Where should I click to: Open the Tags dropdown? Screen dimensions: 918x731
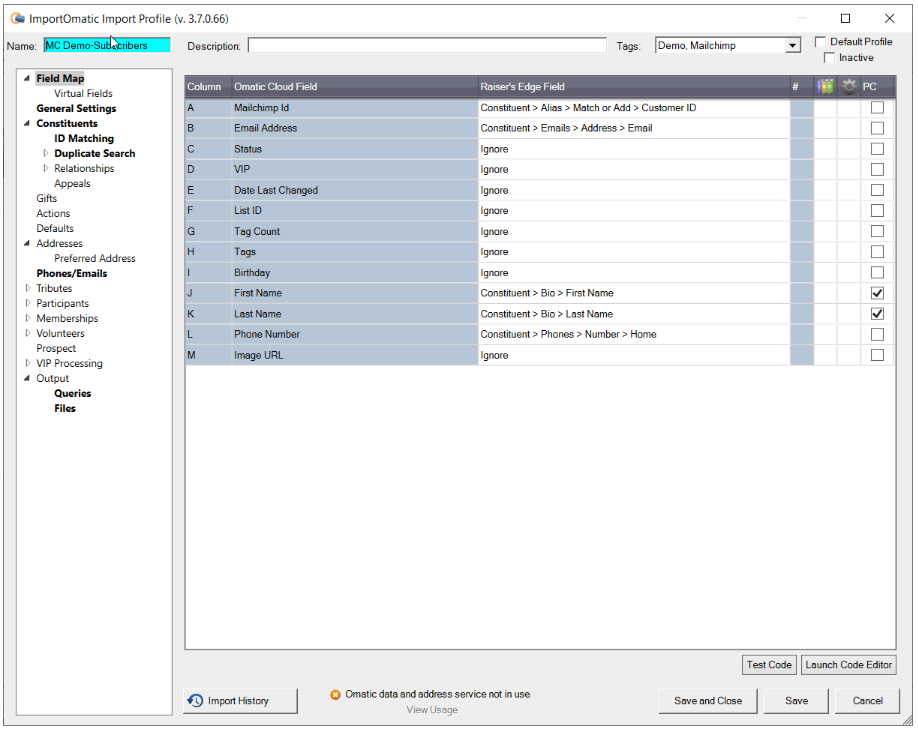tap(792, 44)
